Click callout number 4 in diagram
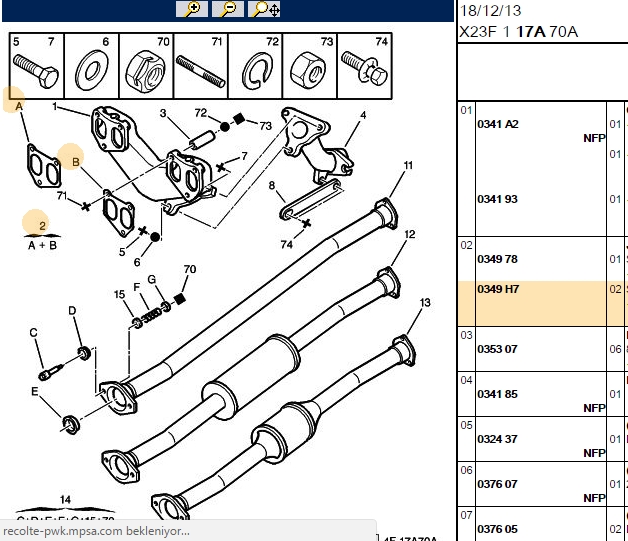Image resolution: width=628 pixels, height=541 pixels. click(363, 115)
